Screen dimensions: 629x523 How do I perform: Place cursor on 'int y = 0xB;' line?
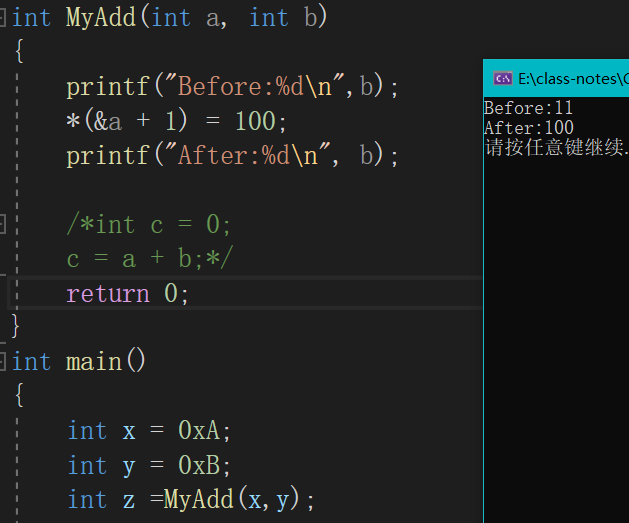[x=149, y=465]
